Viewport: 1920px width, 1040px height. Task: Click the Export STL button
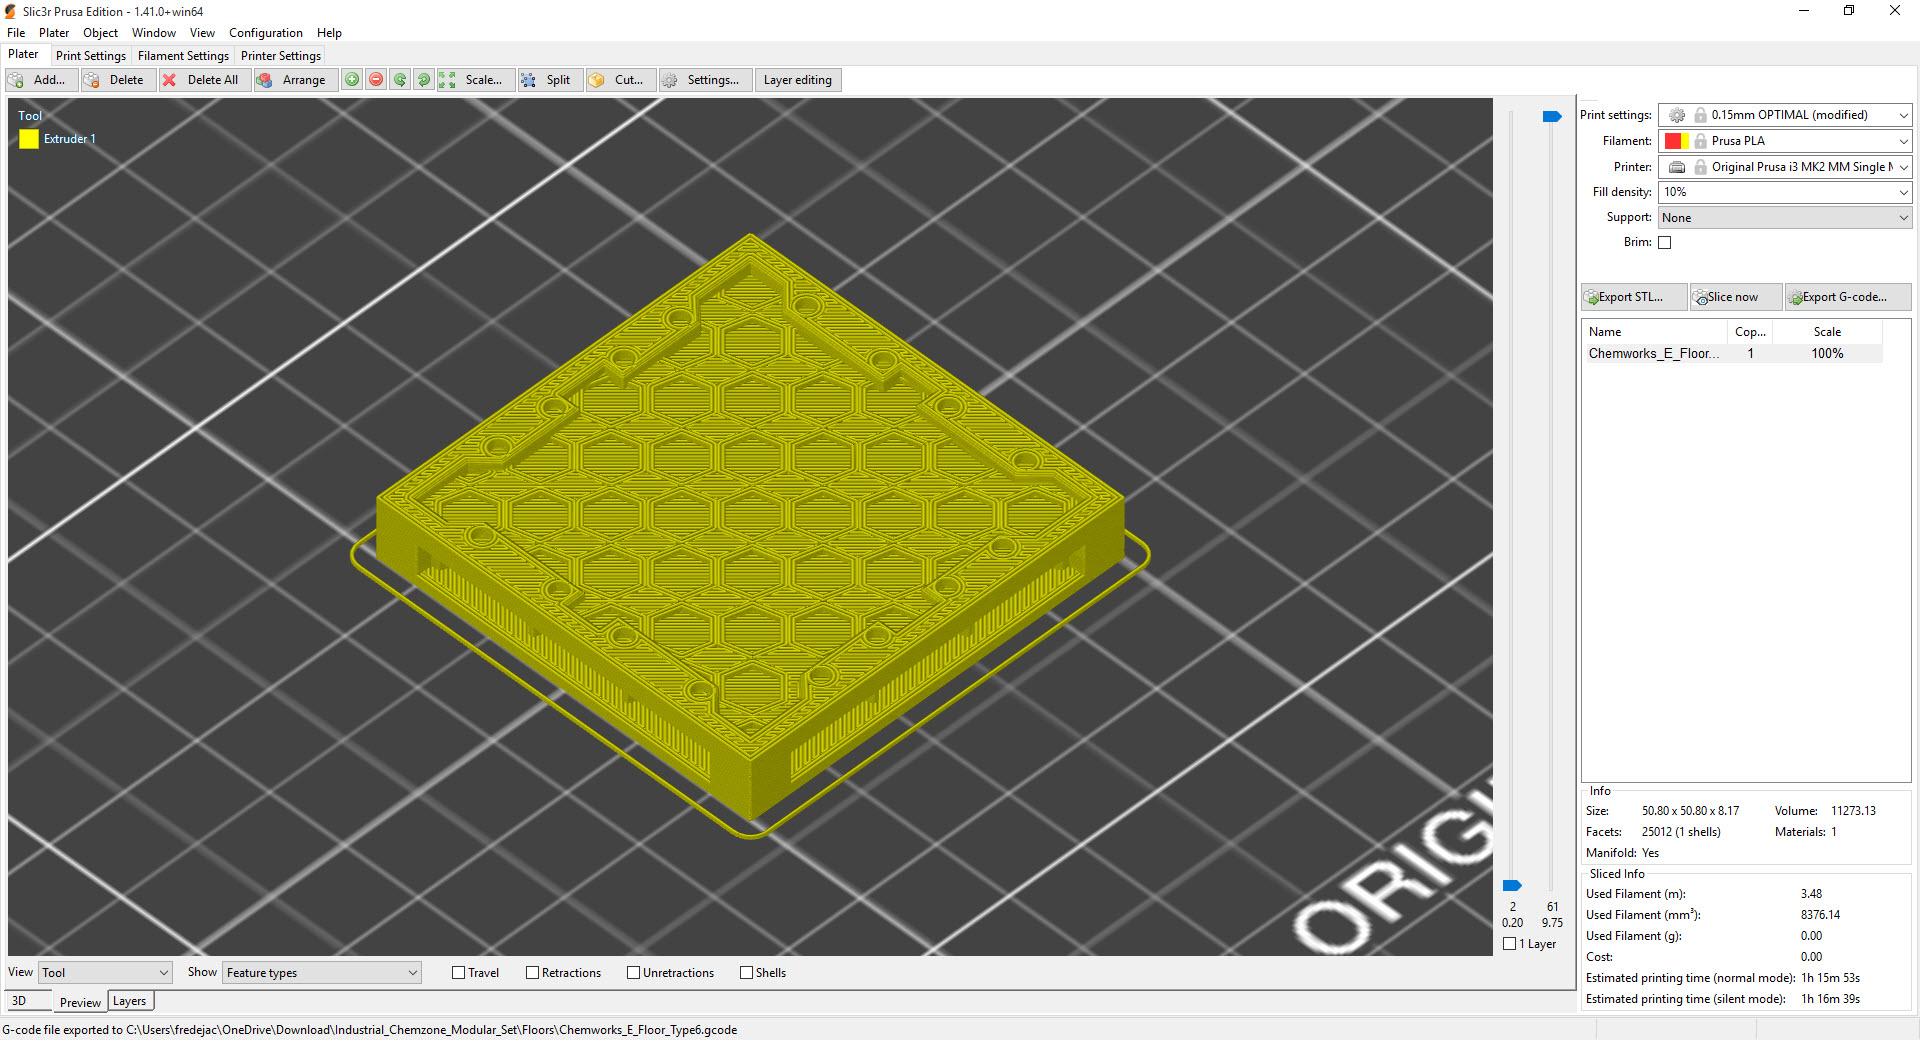click(x=1634, y=297)
